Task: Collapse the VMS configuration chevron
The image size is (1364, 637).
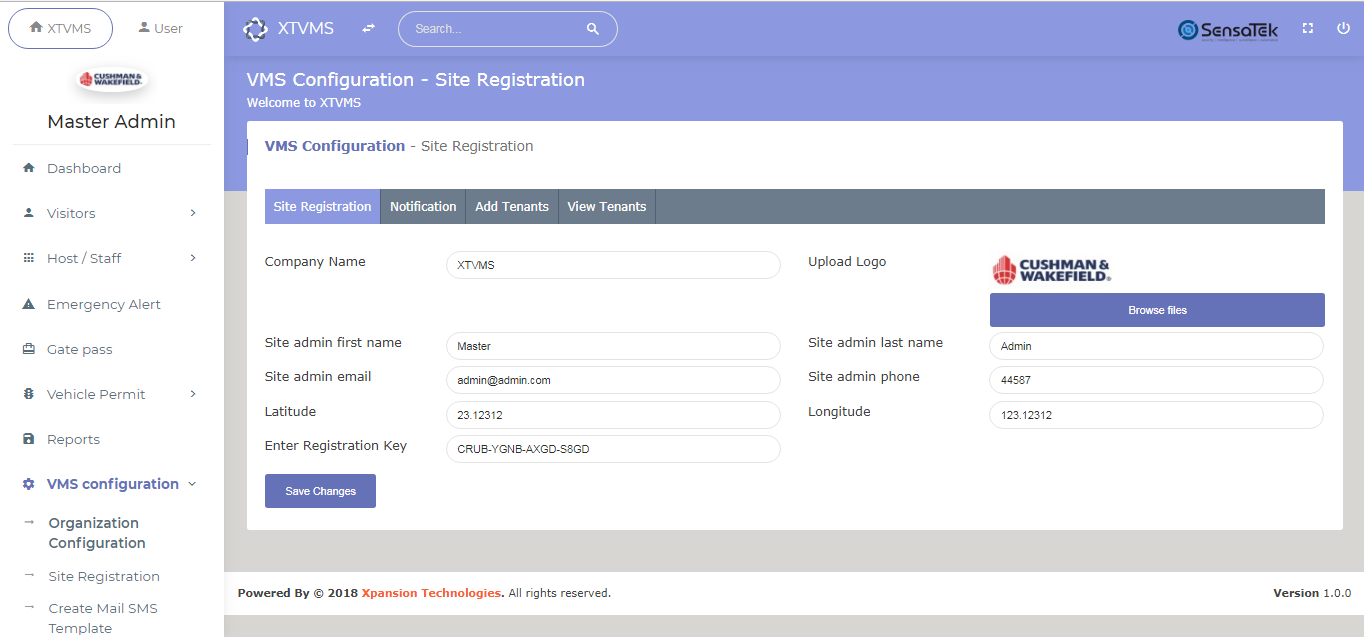Action: (192, 484)
